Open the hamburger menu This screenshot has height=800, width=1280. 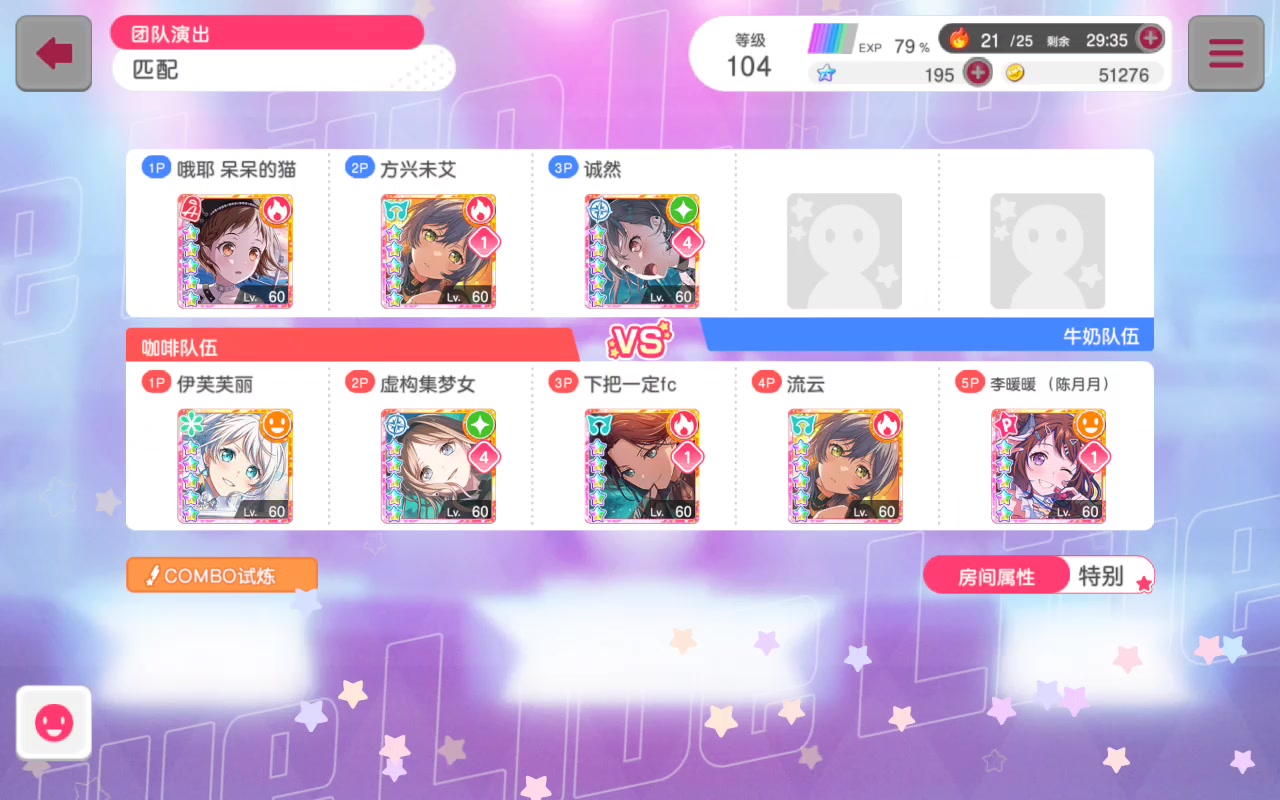[1226, 53]
